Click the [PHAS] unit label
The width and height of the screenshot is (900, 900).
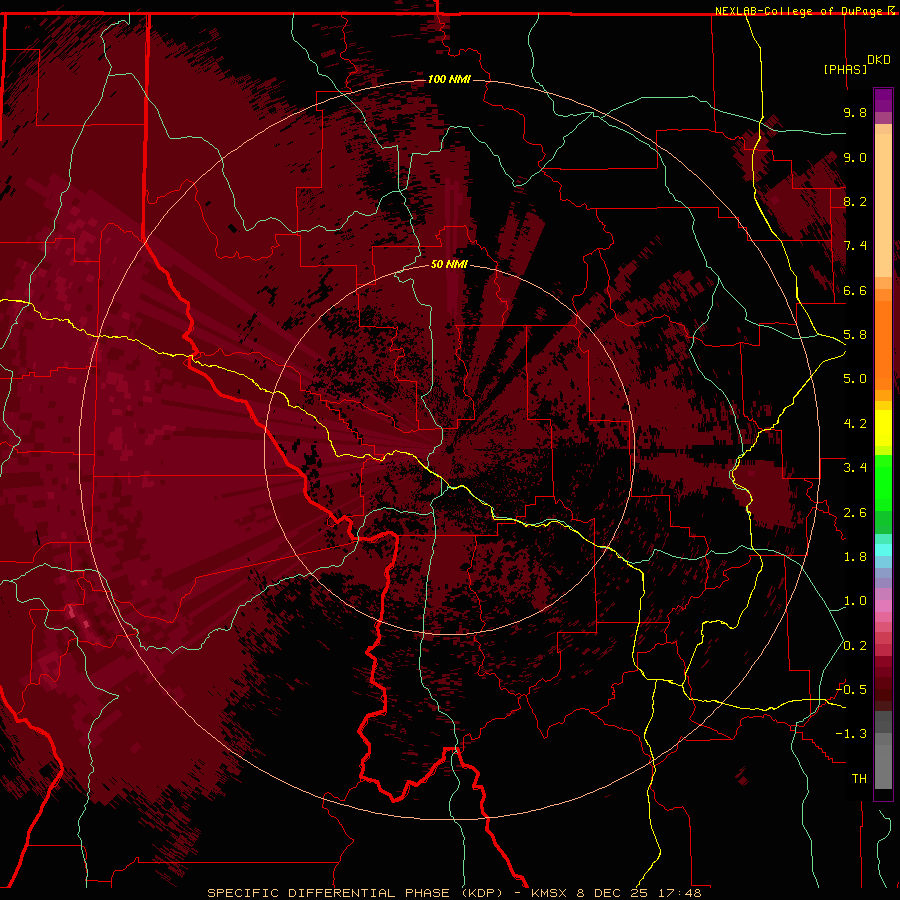click(845, 69)
